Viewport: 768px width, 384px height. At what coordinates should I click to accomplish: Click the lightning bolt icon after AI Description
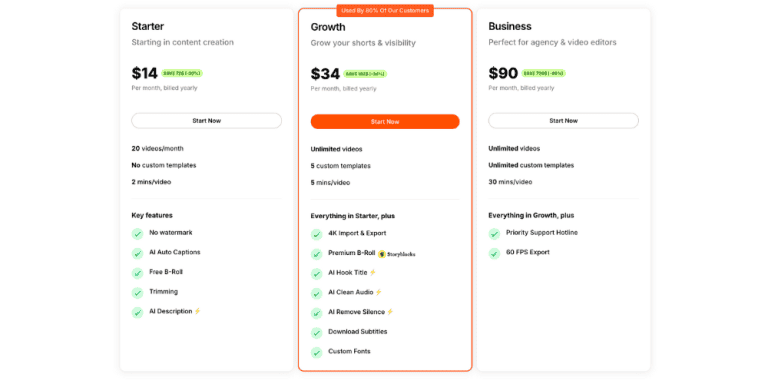coord(197,311)
